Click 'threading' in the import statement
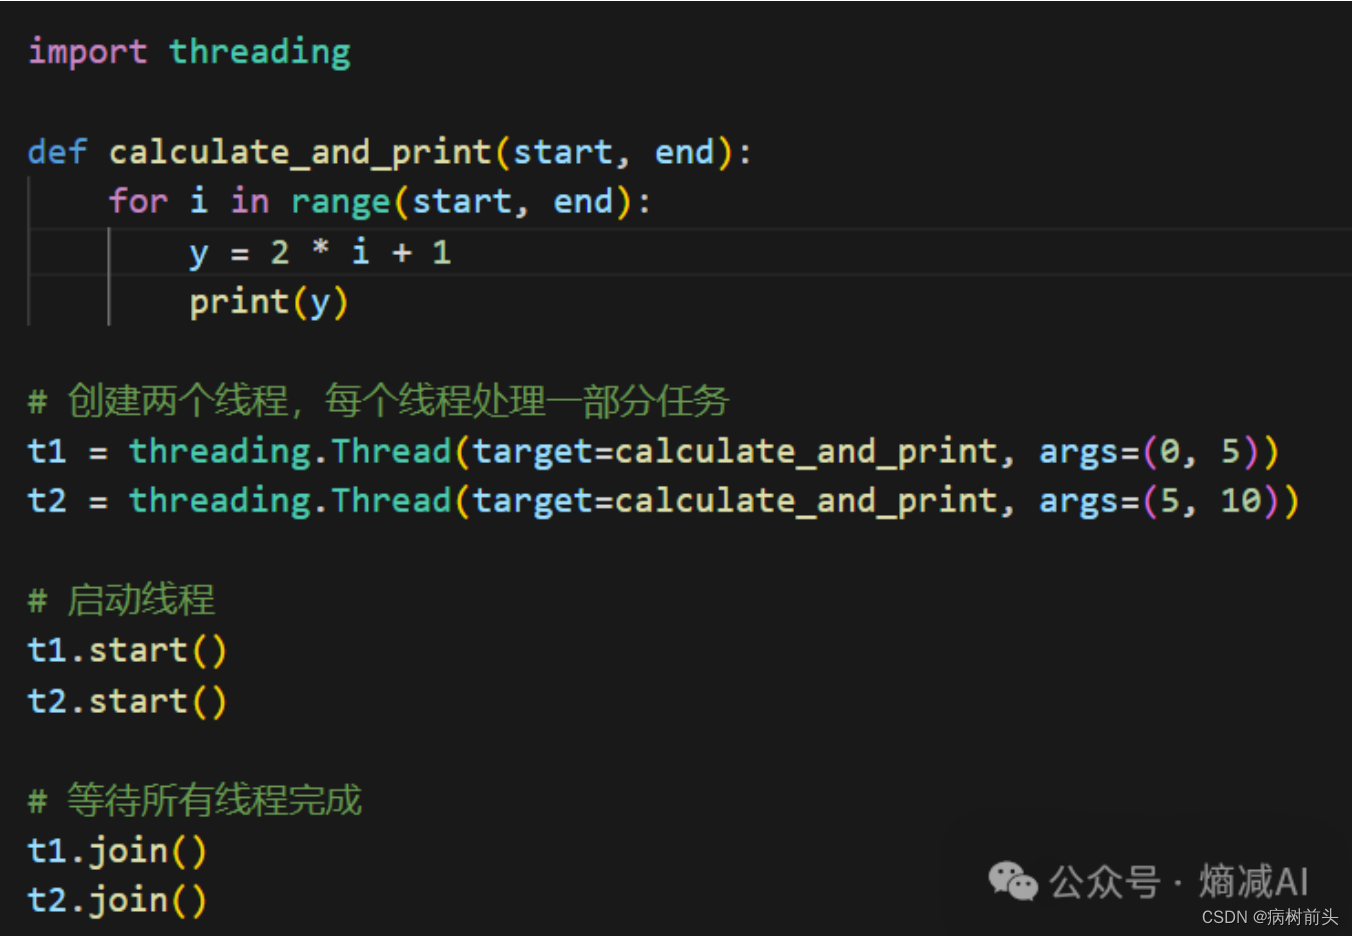This screenshot has width=1355, height=936. tap(260, 52)
